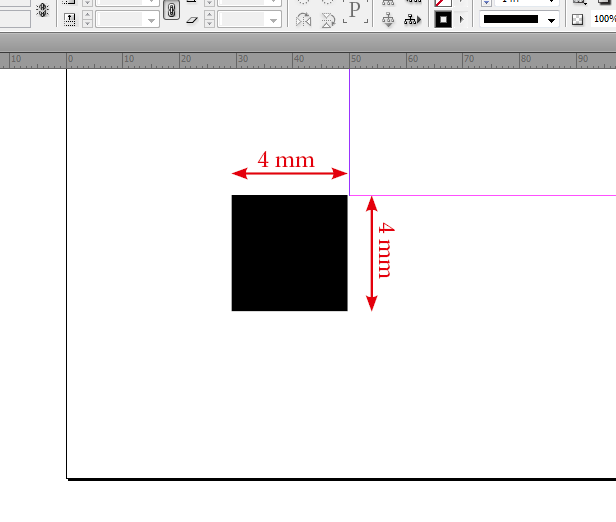Click the Flip Vertical icon

tap(328, 20)
